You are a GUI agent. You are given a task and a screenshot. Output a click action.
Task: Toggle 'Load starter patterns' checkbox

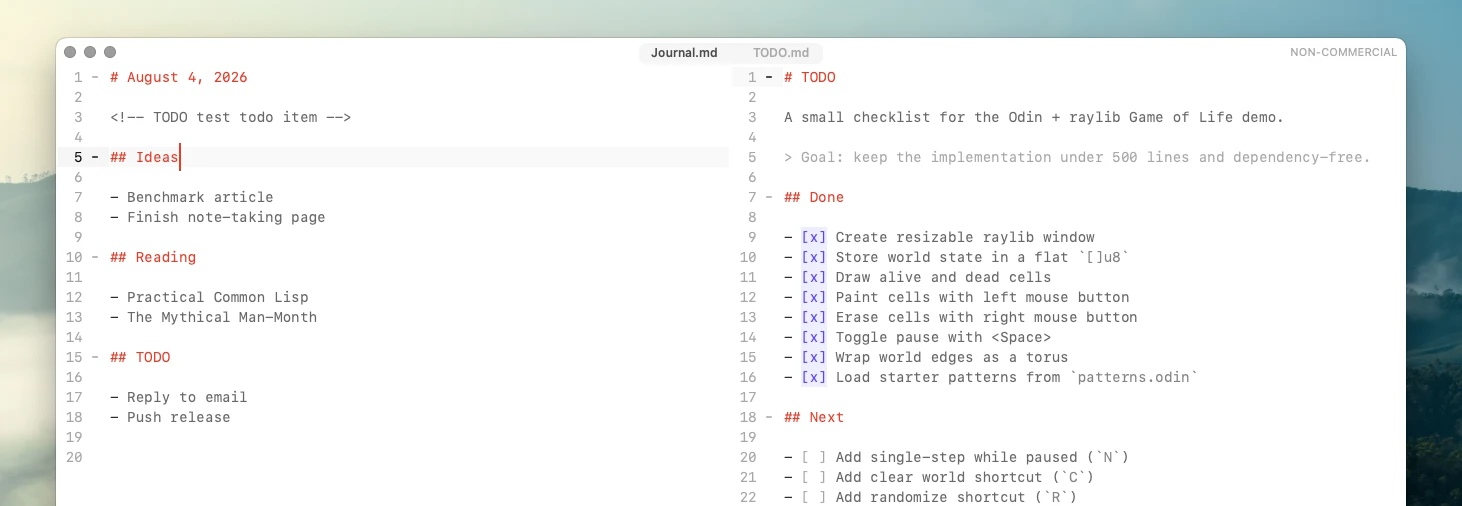coord(814,377)
